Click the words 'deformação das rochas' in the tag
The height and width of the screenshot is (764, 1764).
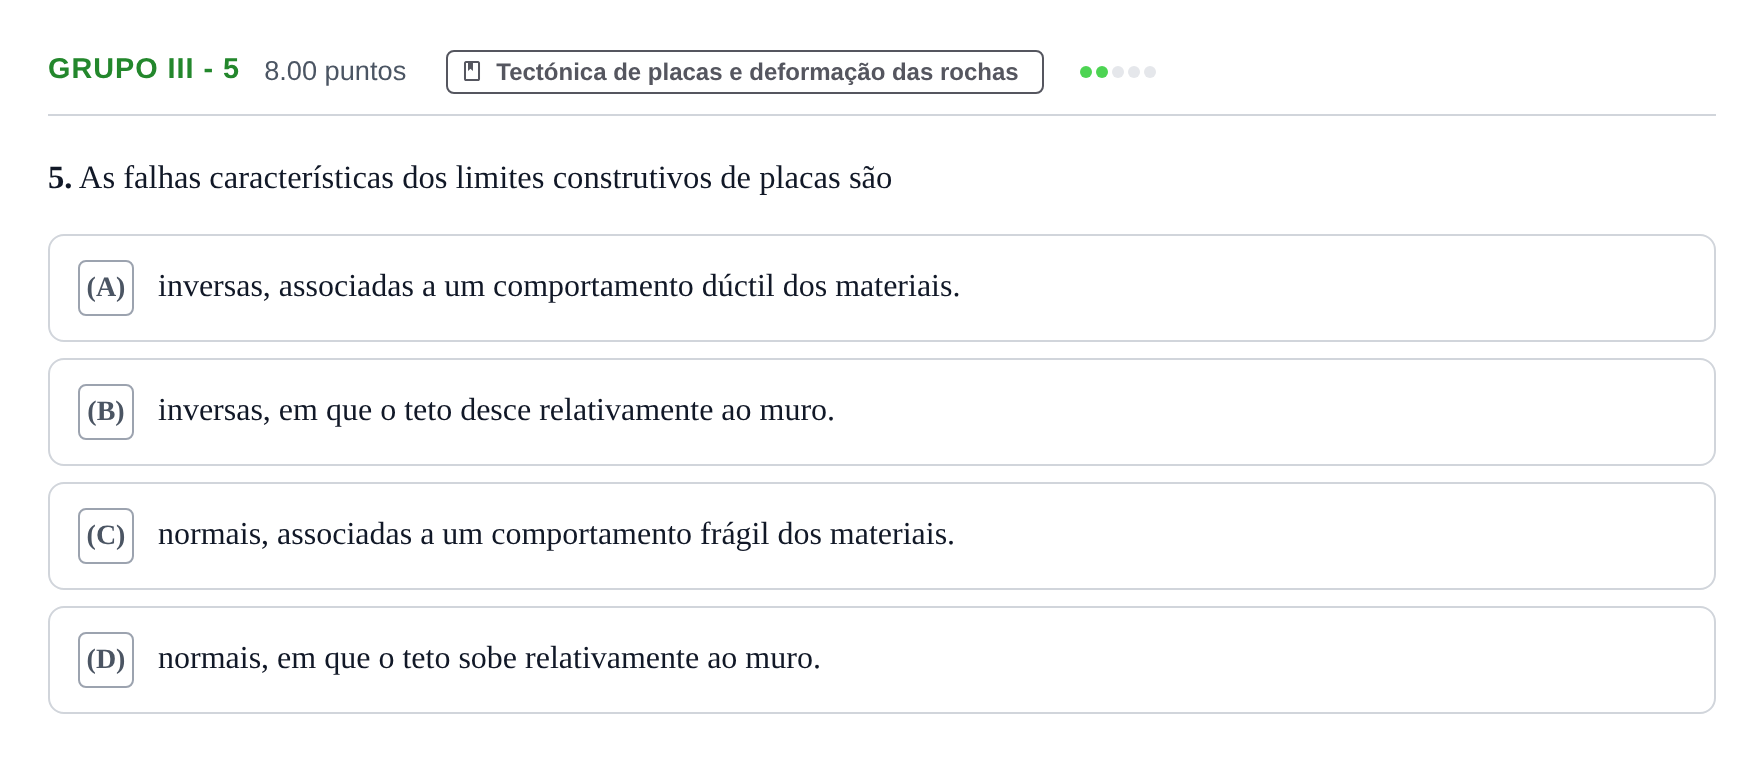(x=883, y=72)
